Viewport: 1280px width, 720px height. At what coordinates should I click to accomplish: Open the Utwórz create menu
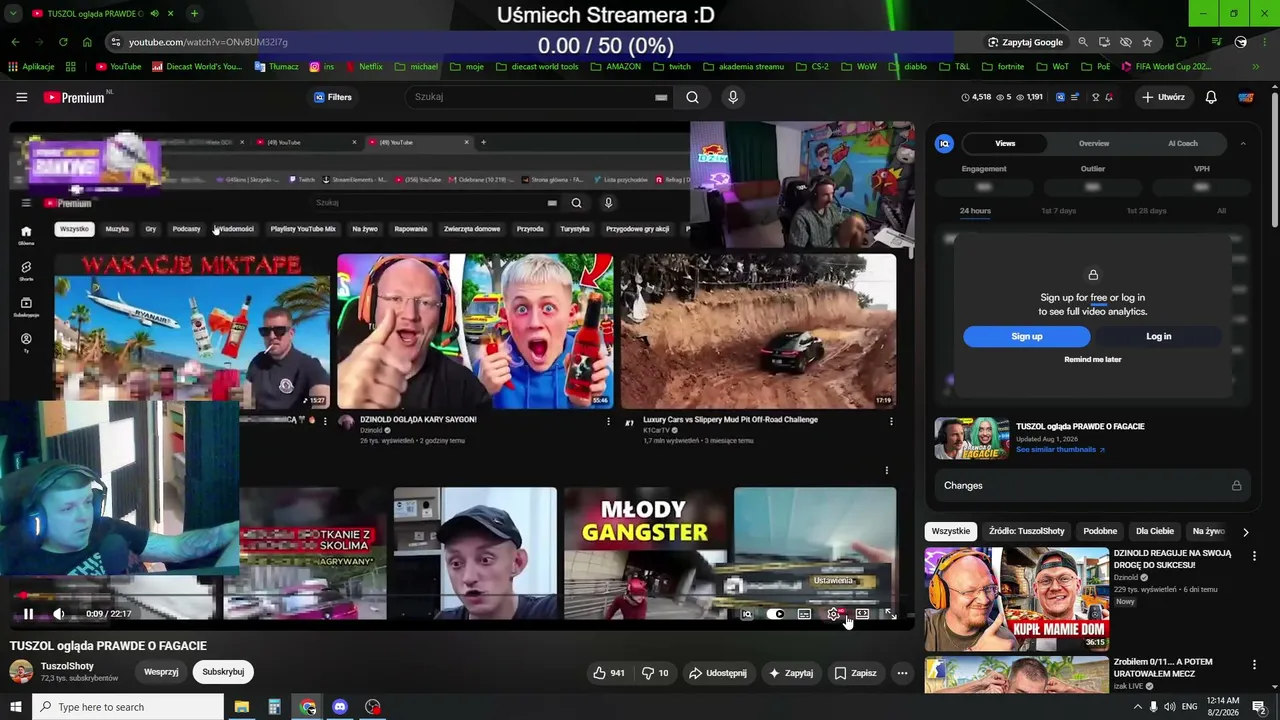pos(1163,97)
